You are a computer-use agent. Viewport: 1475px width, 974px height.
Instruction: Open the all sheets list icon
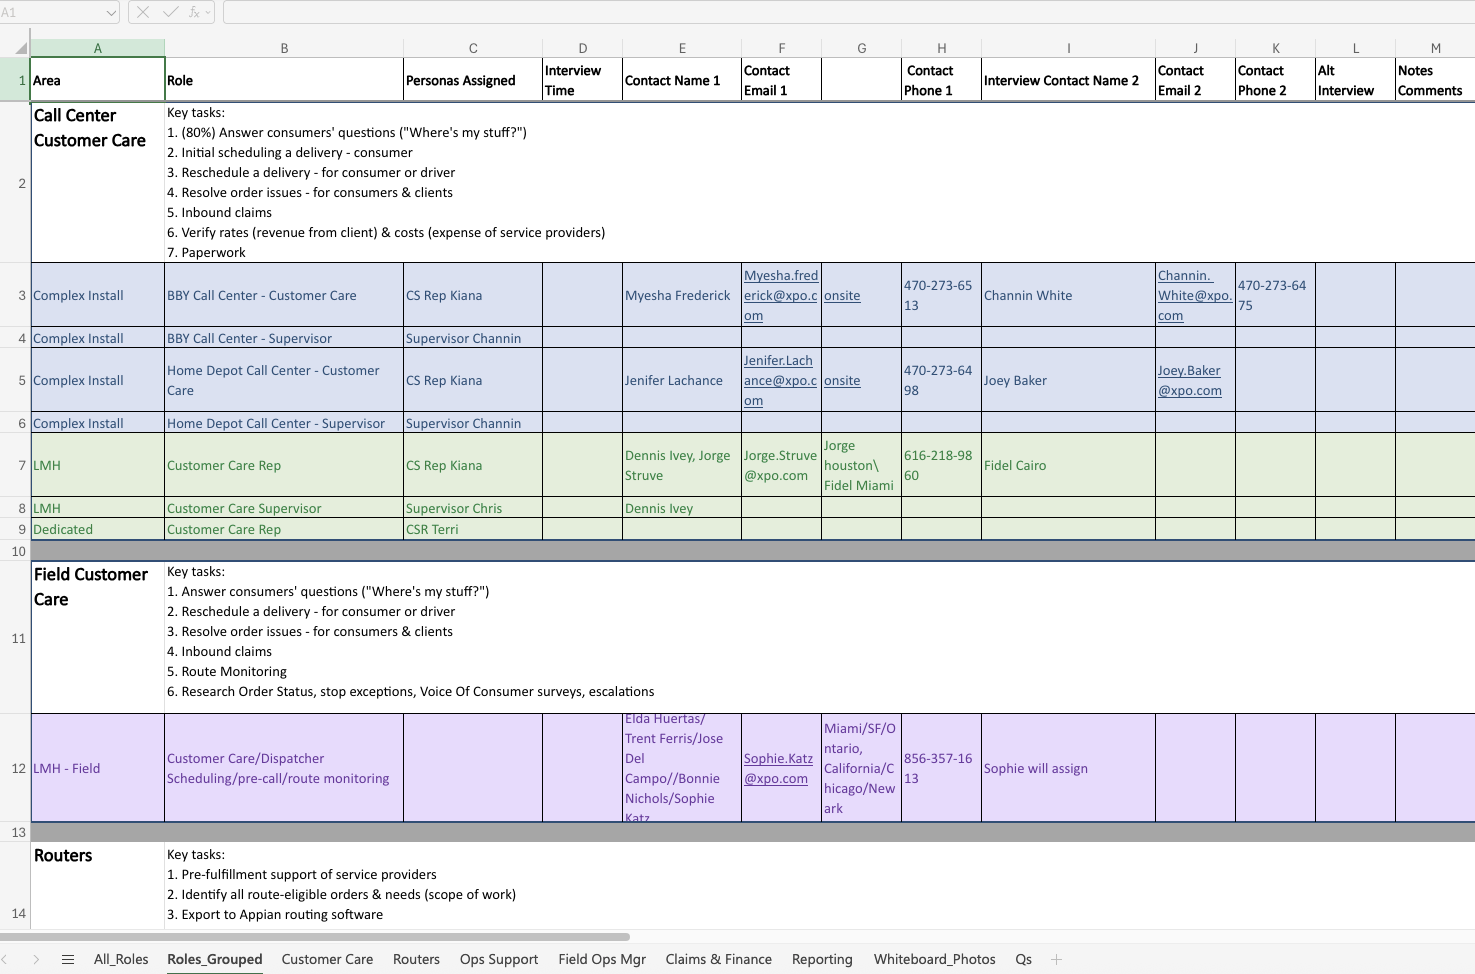tap(68, 959)
